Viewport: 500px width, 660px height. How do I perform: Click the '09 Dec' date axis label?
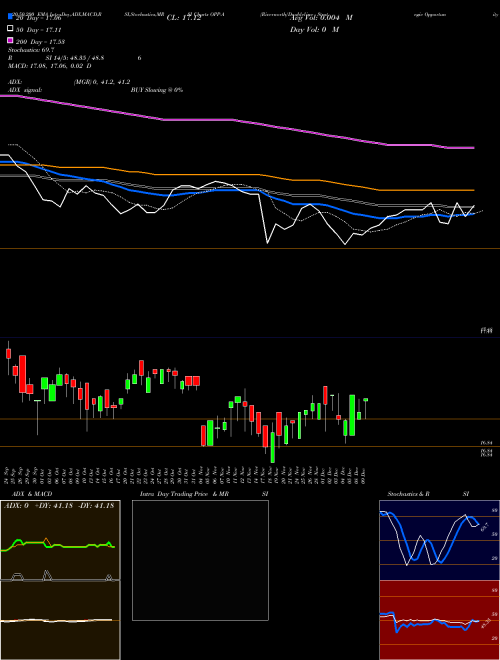coord(362,474)
